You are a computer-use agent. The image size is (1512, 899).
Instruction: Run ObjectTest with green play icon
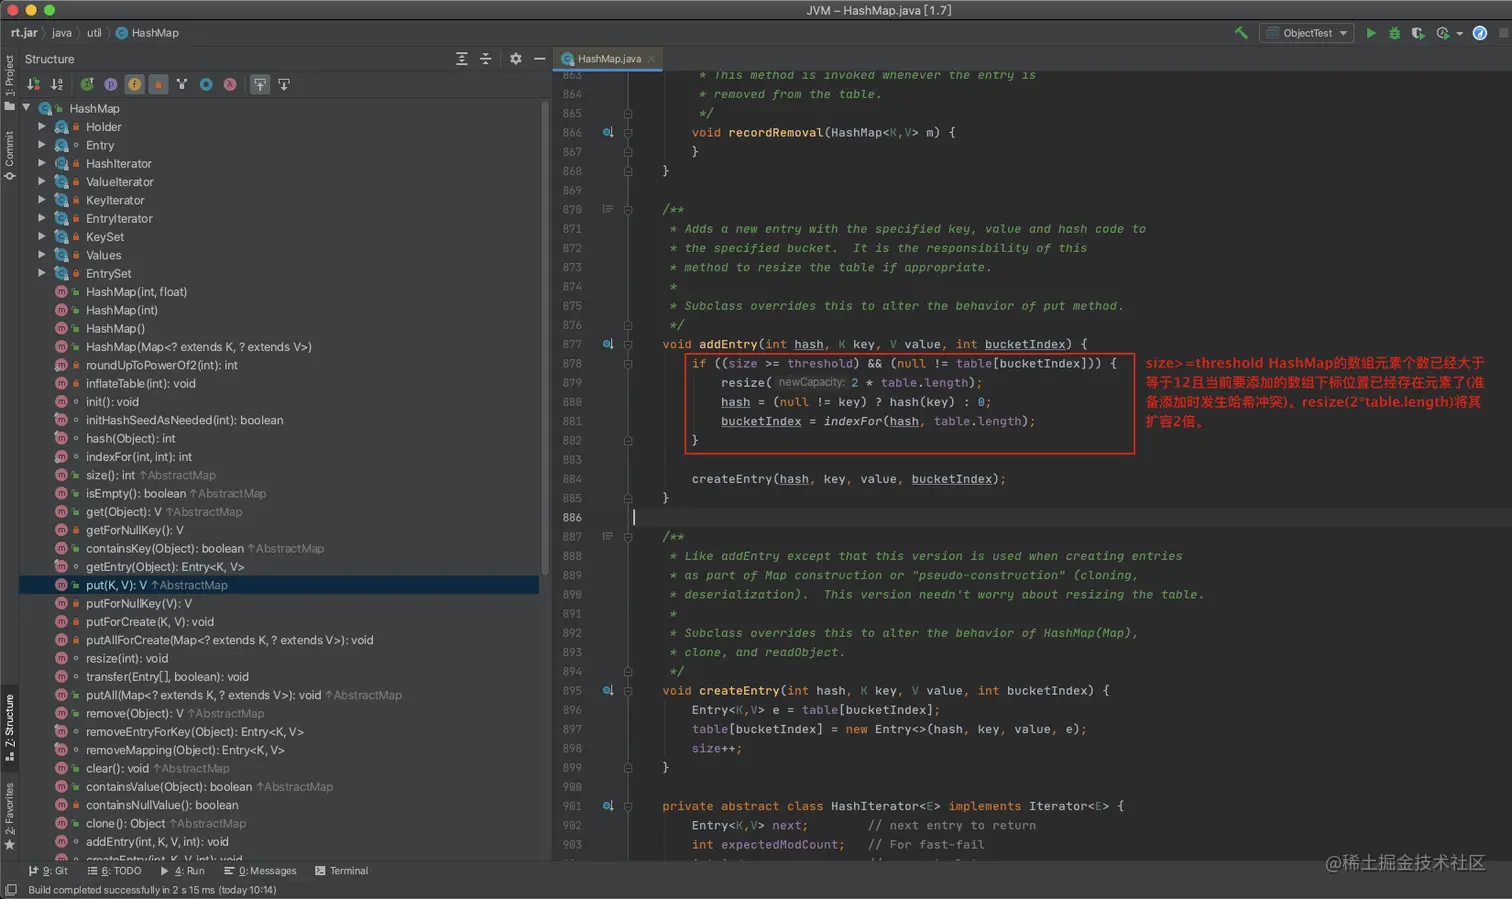pyautogui.click(x=1371, y=33)
